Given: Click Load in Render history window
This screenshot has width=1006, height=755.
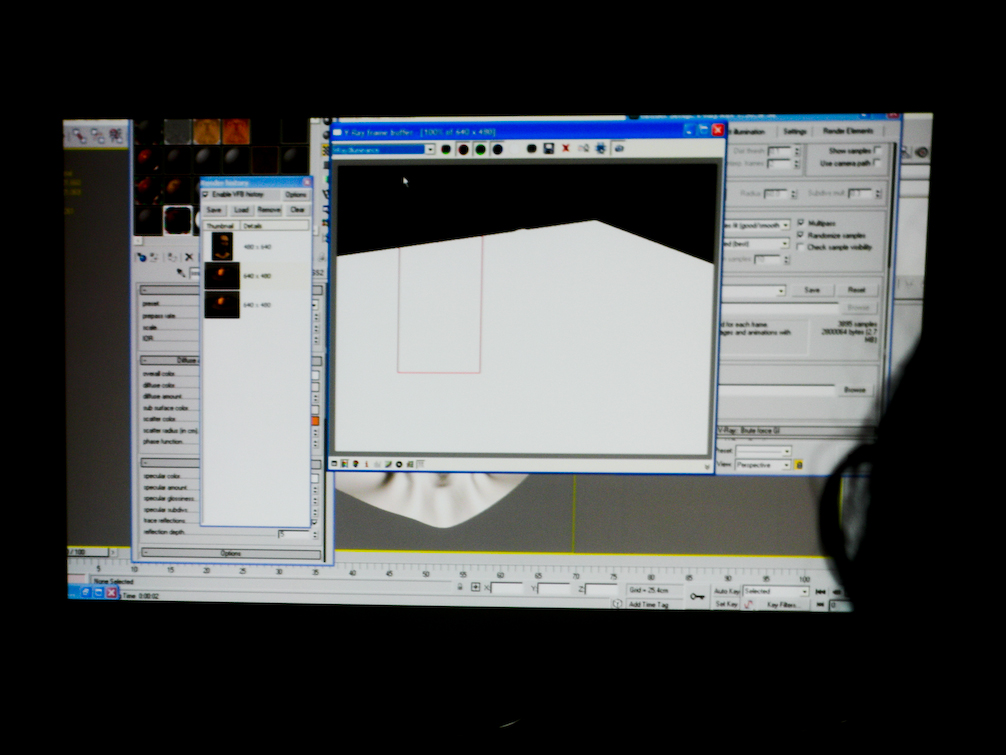Looking at the screenshot, I should pyautogui.click(x=241, y=210).
